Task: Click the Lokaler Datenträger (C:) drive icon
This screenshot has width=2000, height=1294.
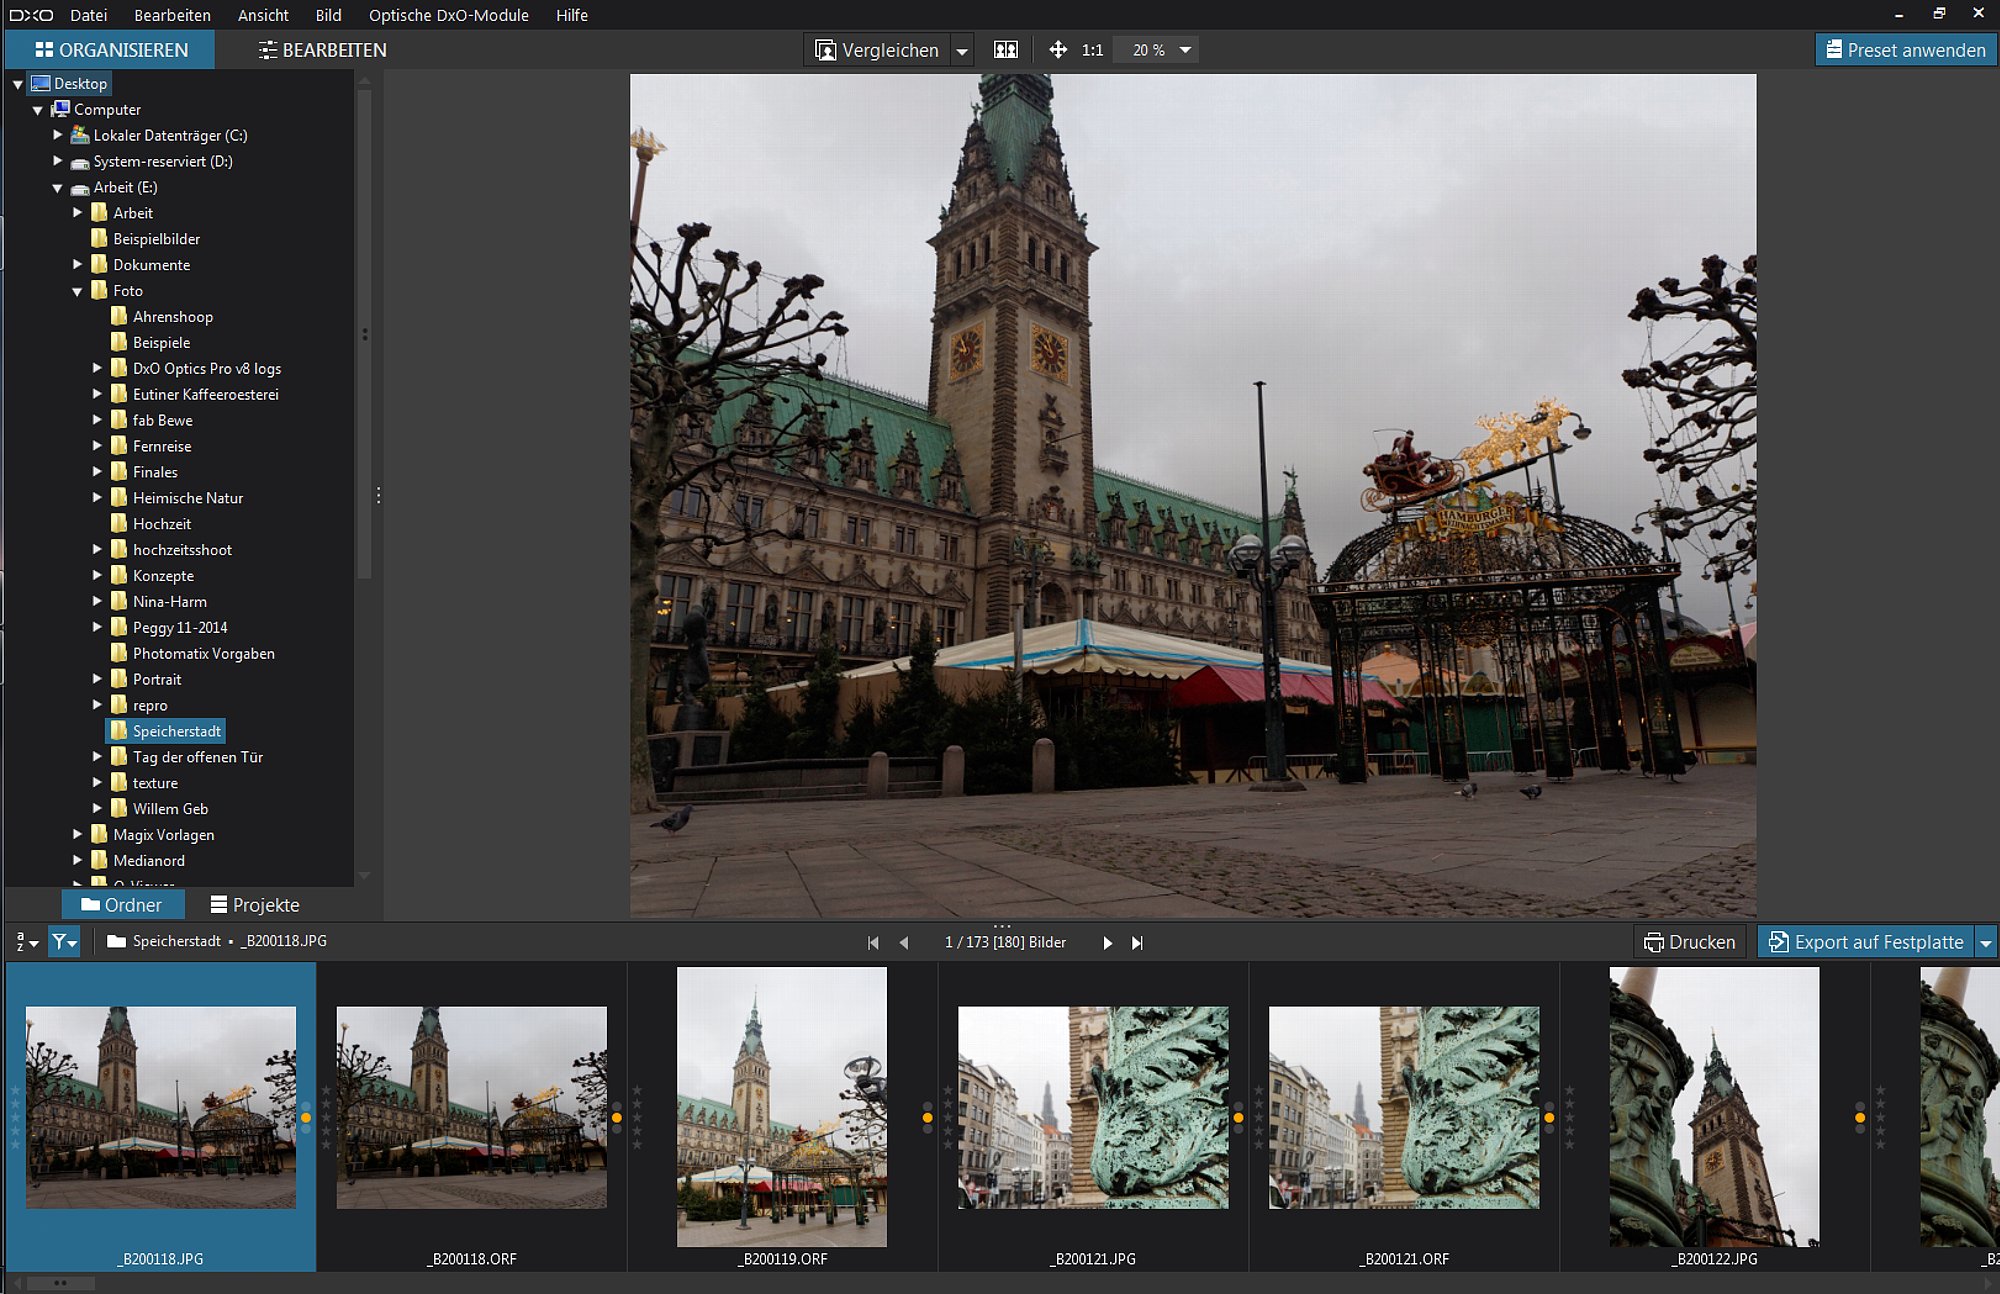Action: click(x=80, y=135)
